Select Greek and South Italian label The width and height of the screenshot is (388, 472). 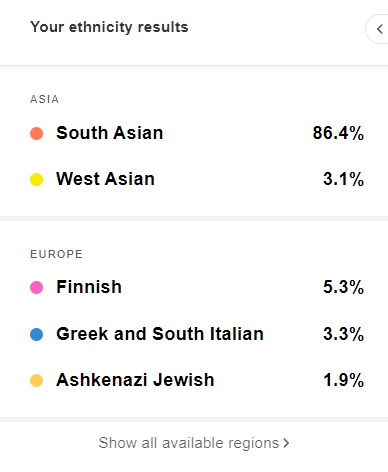click(x=160, y=334)
